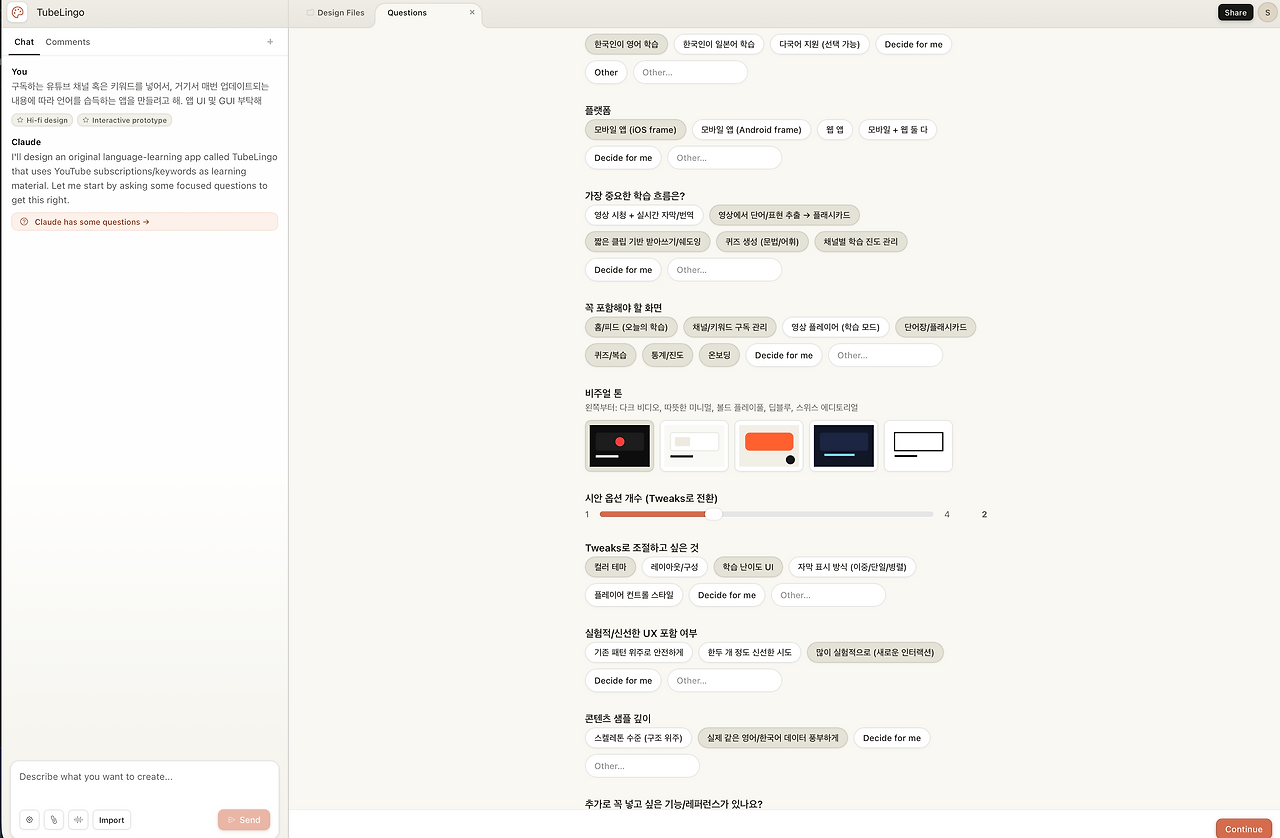Image resolution: width=1280 pixels, height=838 pixels.
Task: Toggle the '온보딩' screen option
Action: tap(719, 355)
